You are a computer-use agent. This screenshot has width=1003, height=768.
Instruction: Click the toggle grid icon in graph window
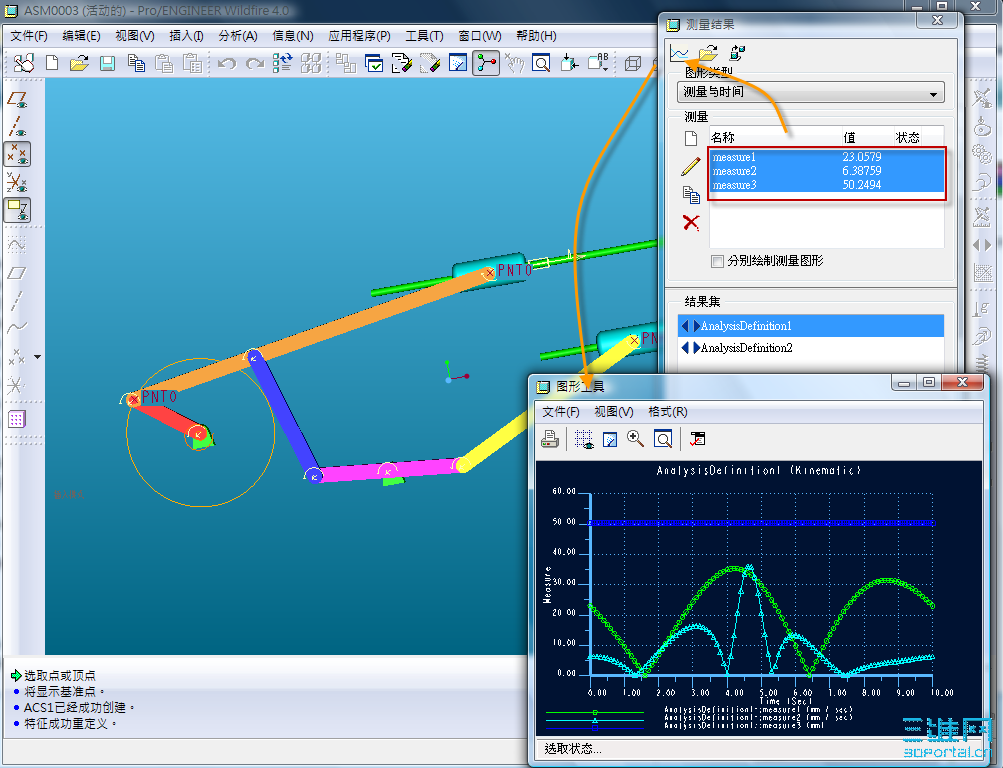coord(583,439)
